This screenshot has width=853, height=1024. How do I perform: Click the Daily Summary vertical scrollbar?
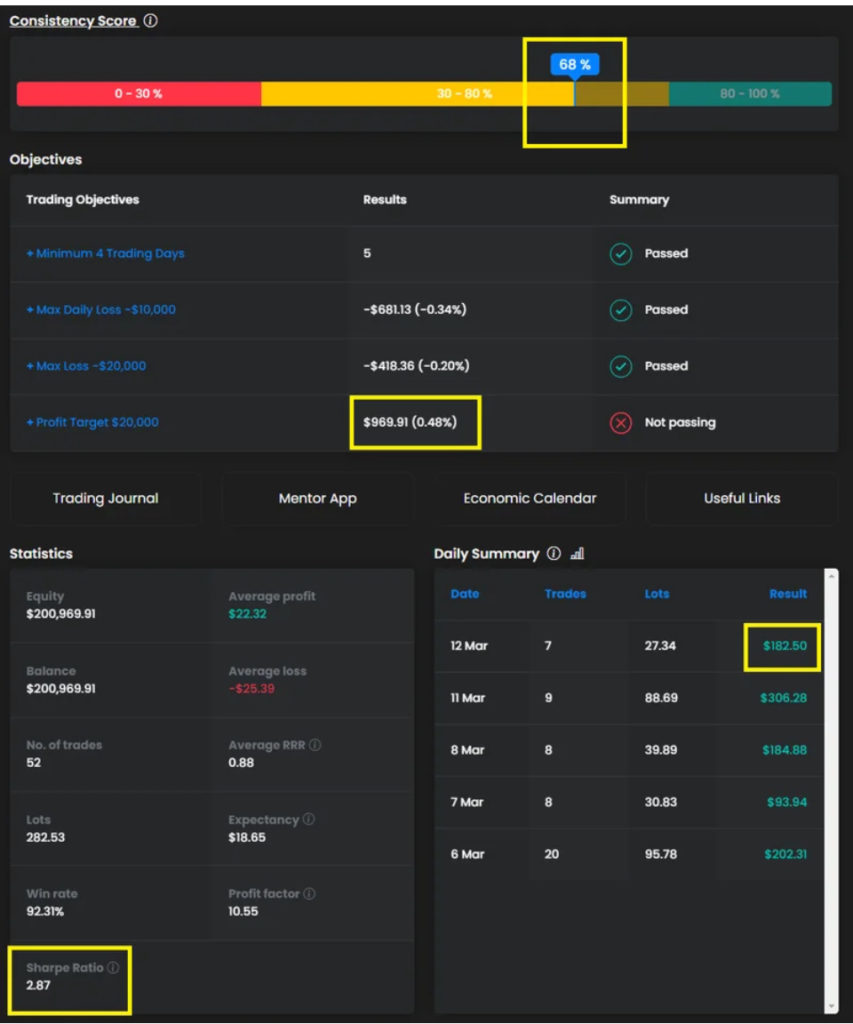pos(830,790)
